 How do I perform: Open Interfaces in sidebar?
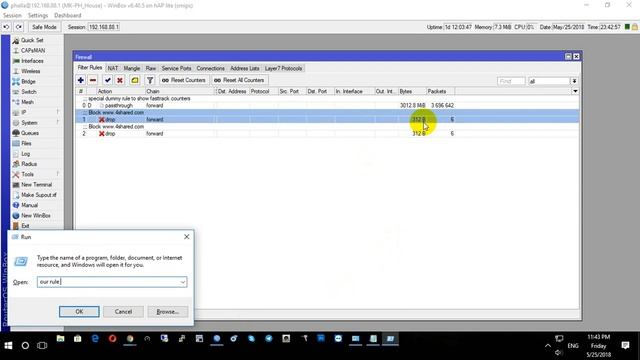pos(32,61)
